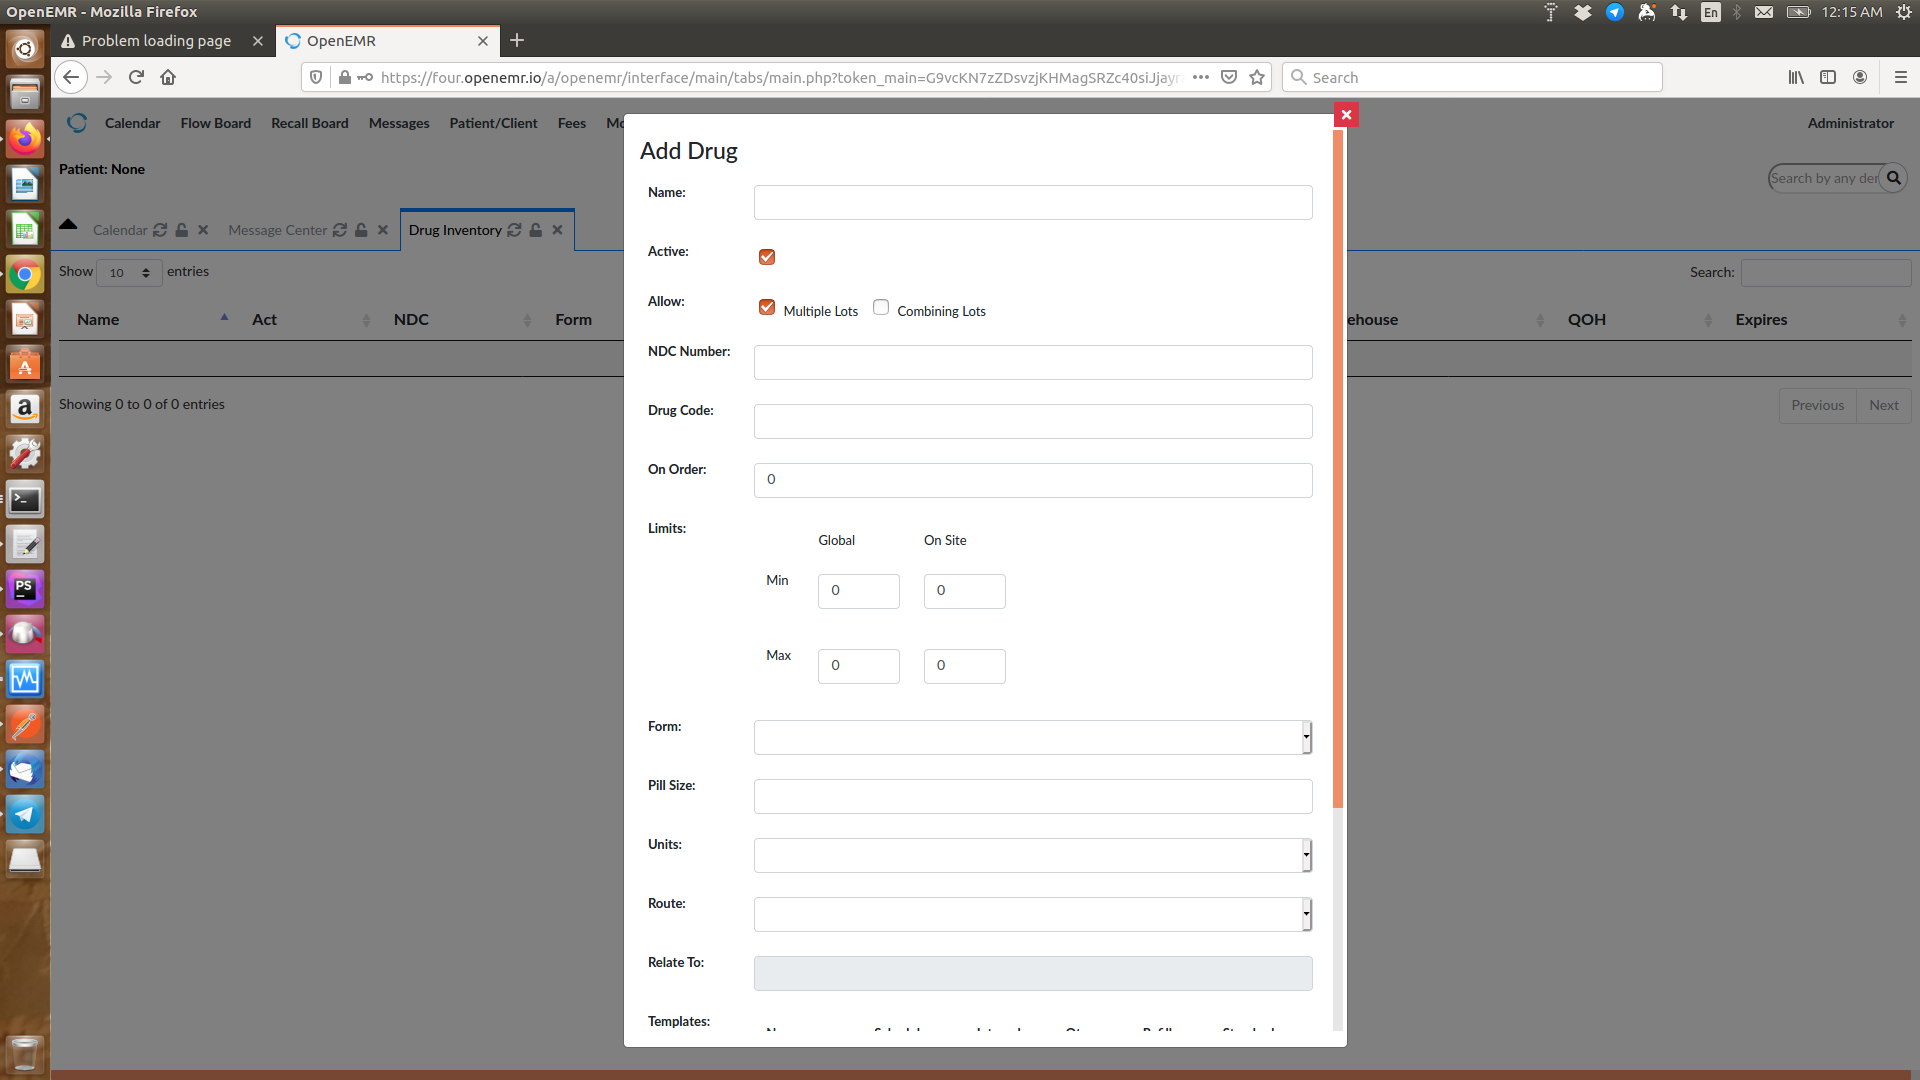Click the Search by any demographics field
The width and height of the screenshot is (1920, 1080).
pyautogui.click(x=1825, y=178)
